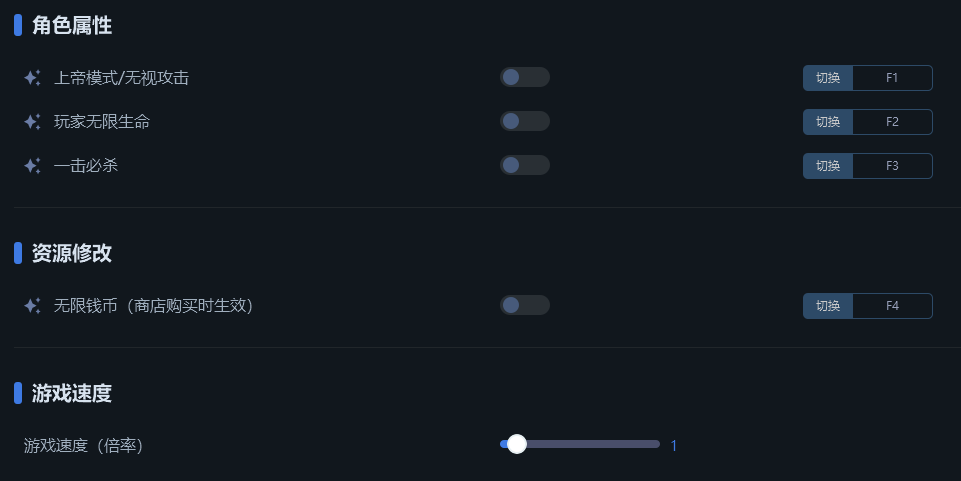Click sparkle icon beside 上帝模式/无视攻击
The width and height of the screenshot is (961, 481).
[32, 78]
